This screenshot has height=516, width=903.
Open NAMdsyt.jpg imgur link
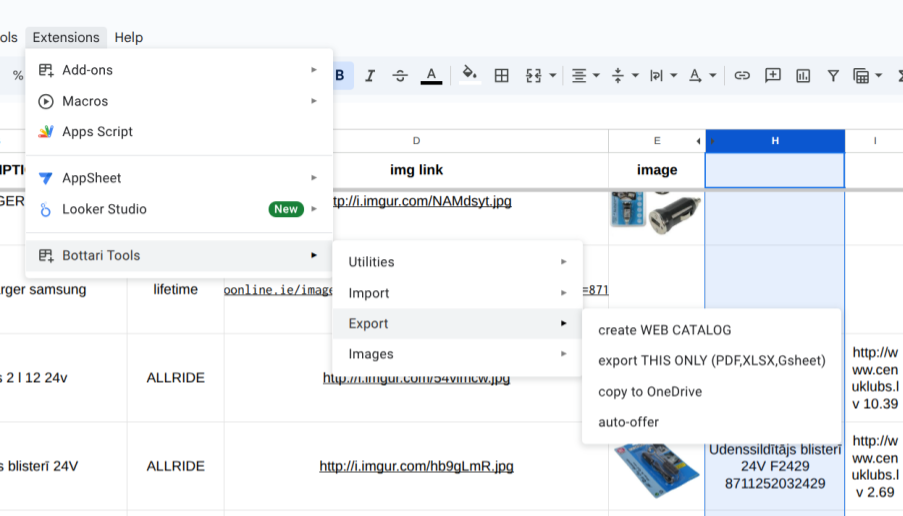422,201
